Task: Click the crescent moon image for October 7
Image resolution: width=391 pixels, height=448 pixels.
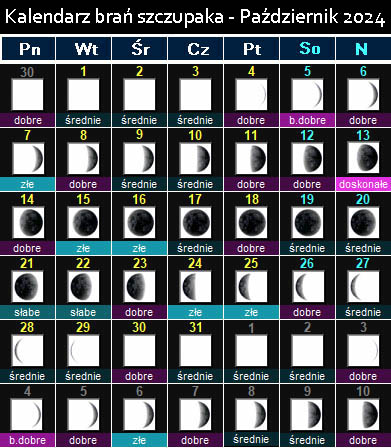Action: pyautogui.click(x=27, y=158)
